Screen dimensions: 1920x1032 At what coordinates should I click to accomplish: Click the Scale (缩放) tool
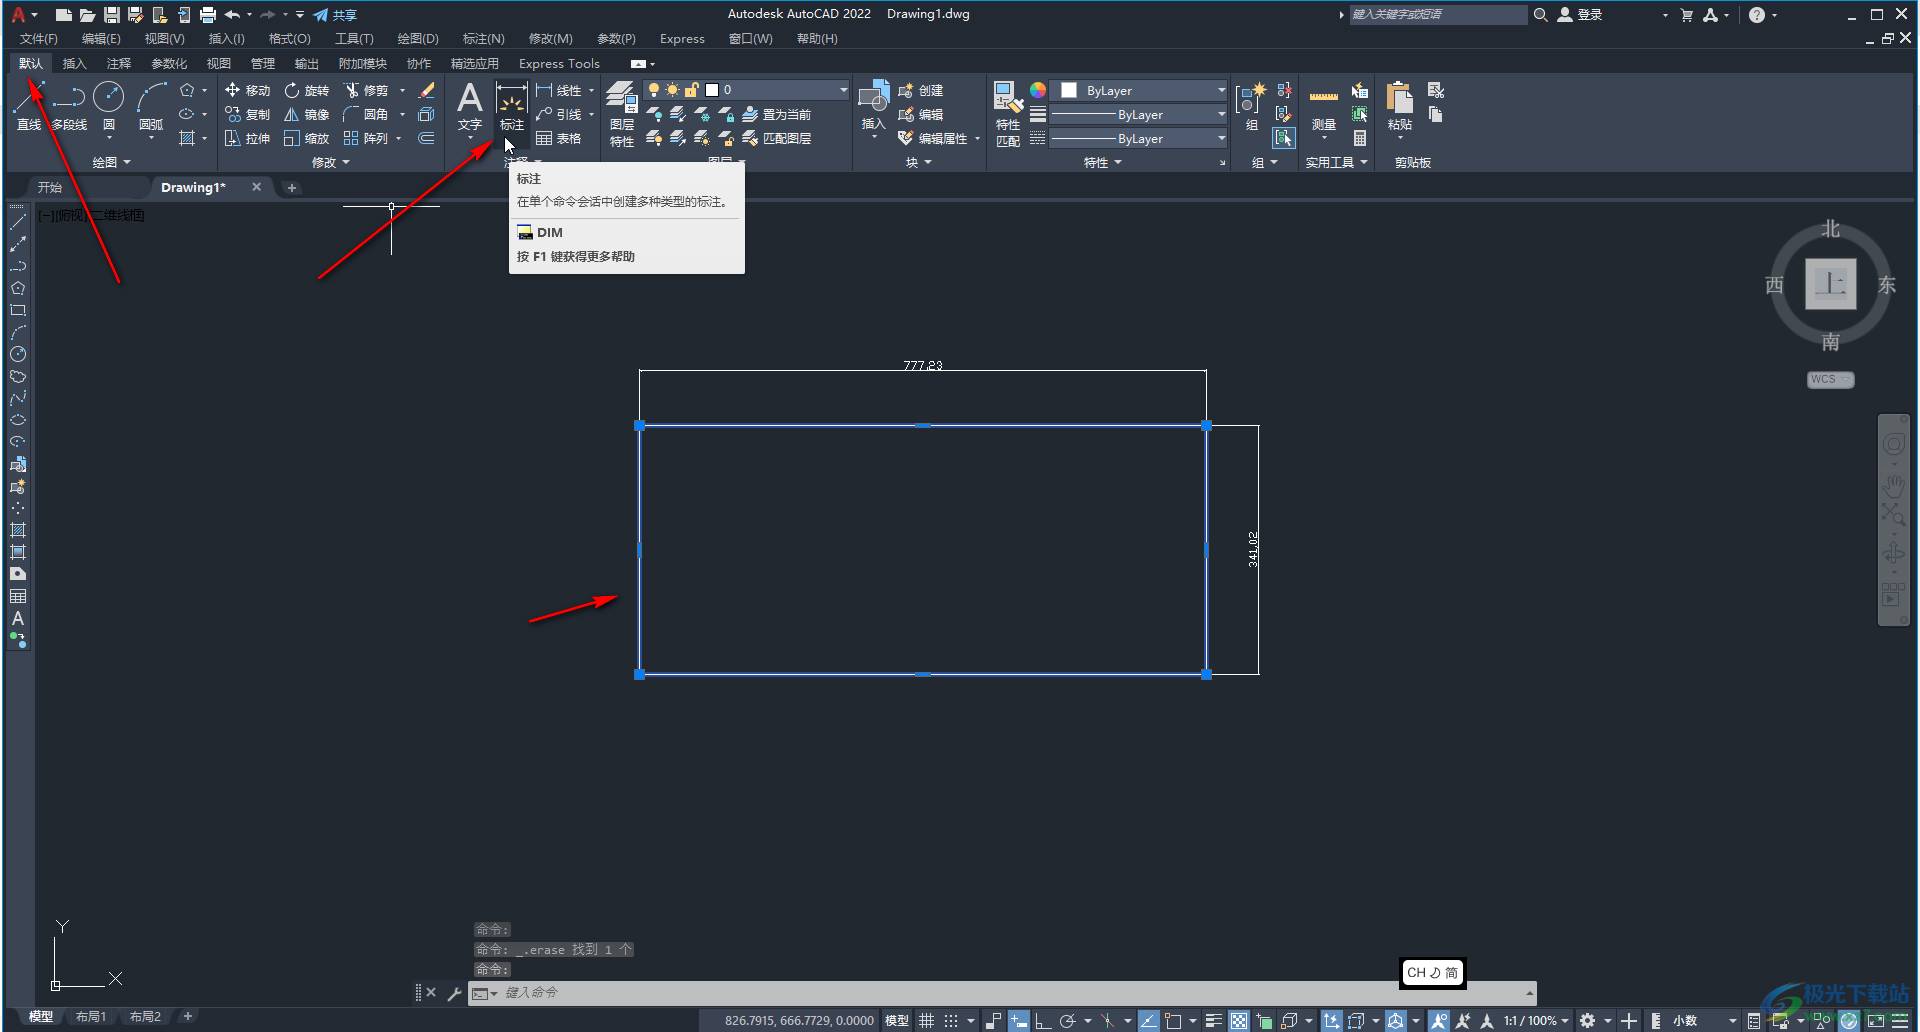coord(306,138)
